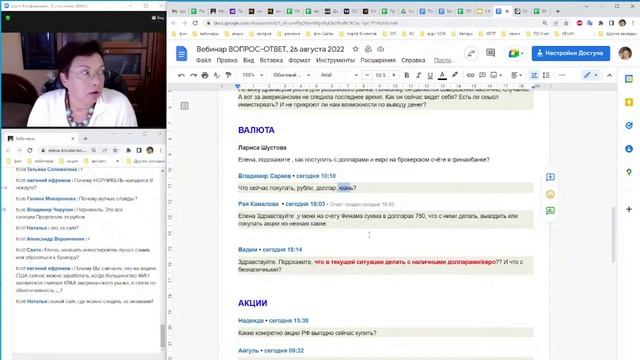Image resolution: width=640 pixels, height=360 pixels.
Task: Check cloud save status icon beside title
Action: (x=380, y=49)
